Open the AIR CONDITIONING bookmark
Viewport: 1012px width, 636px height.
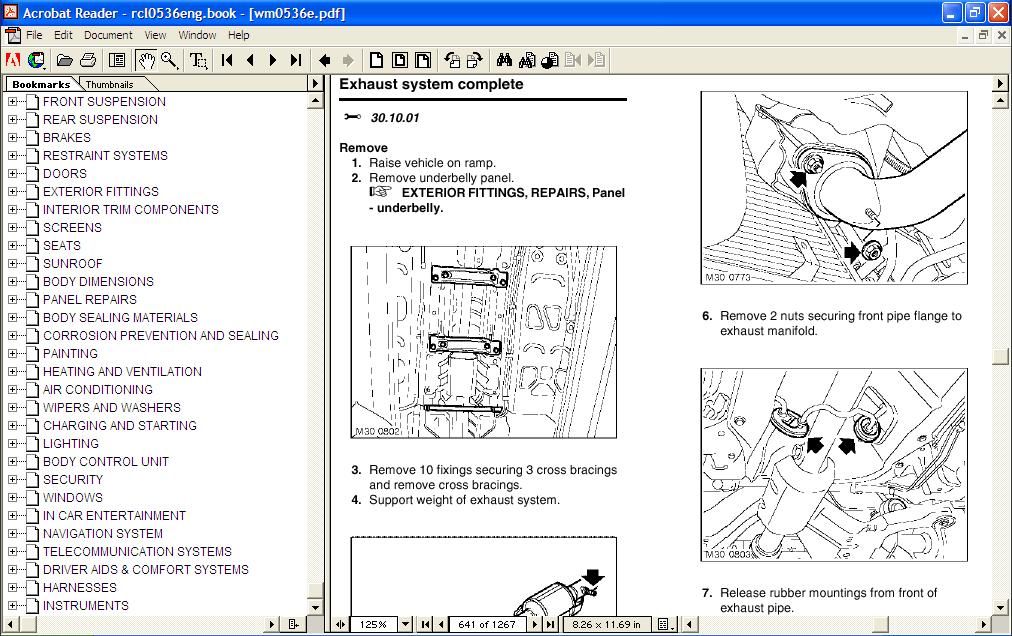click(x=98, y=390)
